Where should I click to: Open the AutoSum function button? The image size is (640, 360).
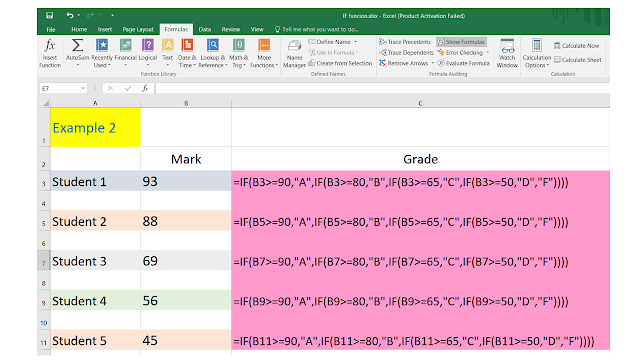(x=77, y=53)
